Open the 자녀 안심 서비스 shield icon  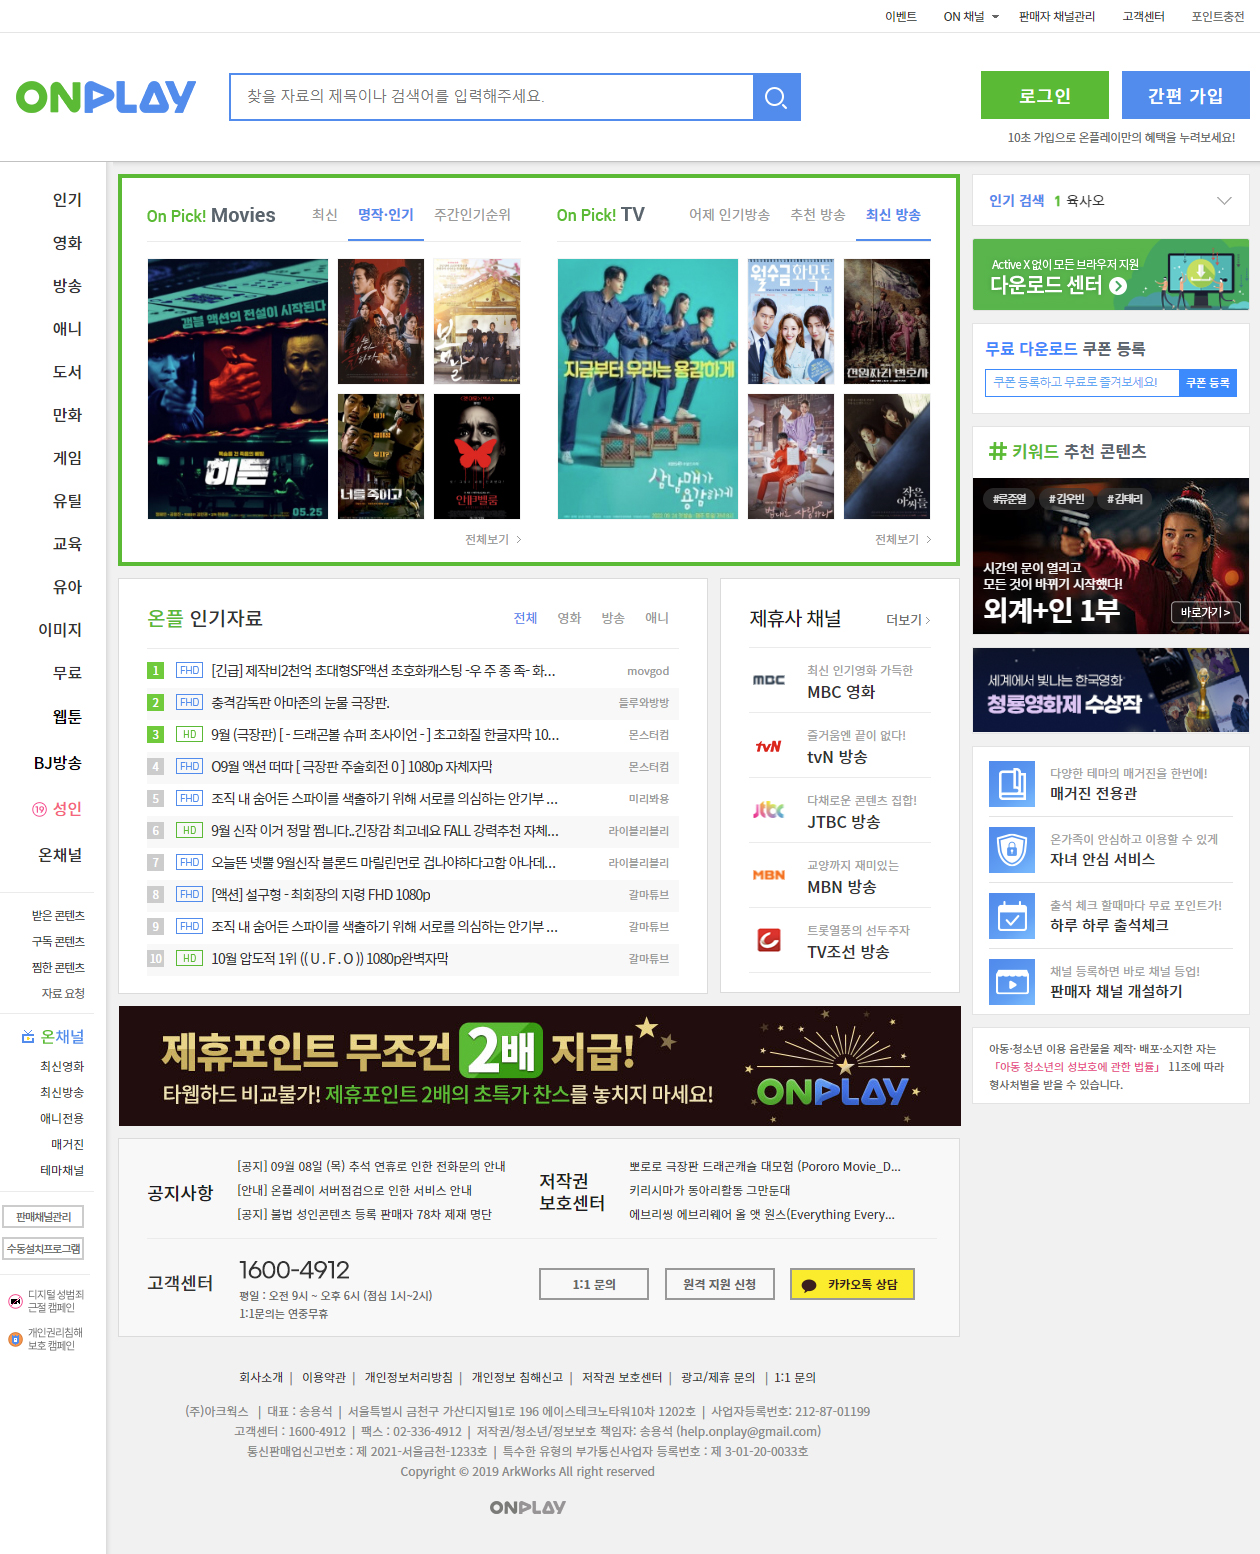click(1012, 849)
